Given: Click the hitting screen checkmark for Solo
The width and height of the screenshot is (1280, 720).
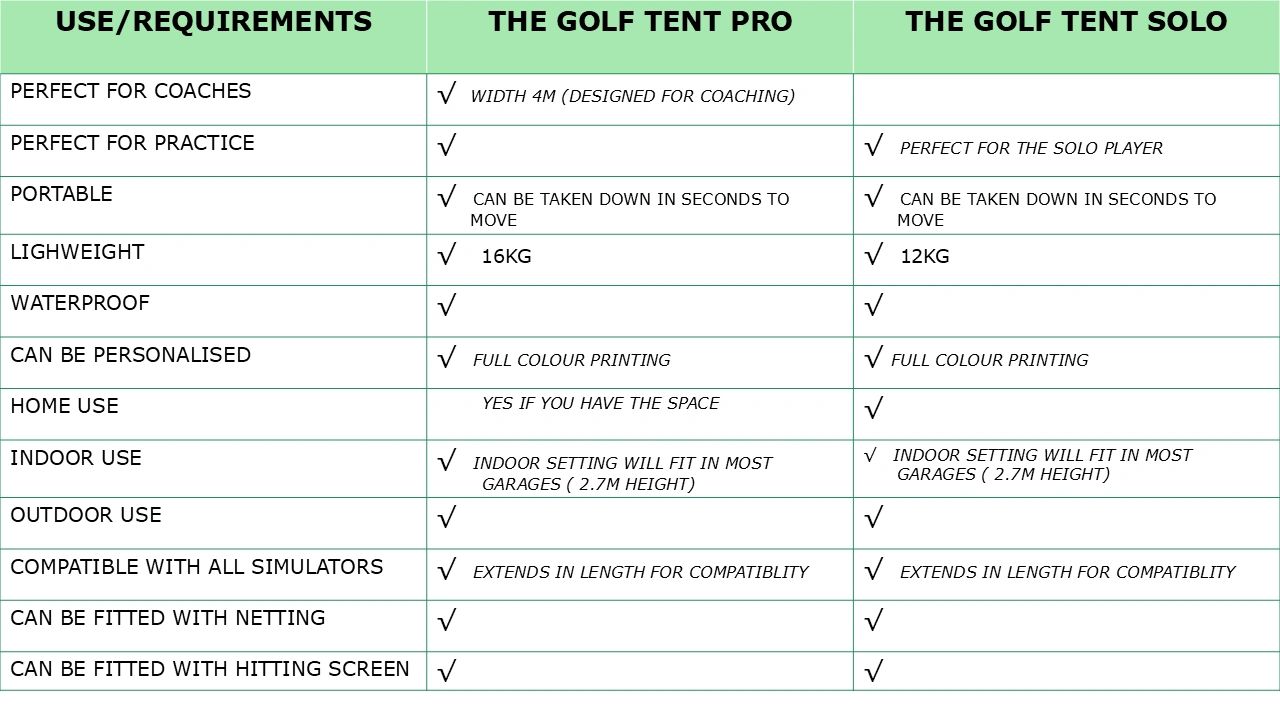Looking at the screenshot, I should [874, 670].
